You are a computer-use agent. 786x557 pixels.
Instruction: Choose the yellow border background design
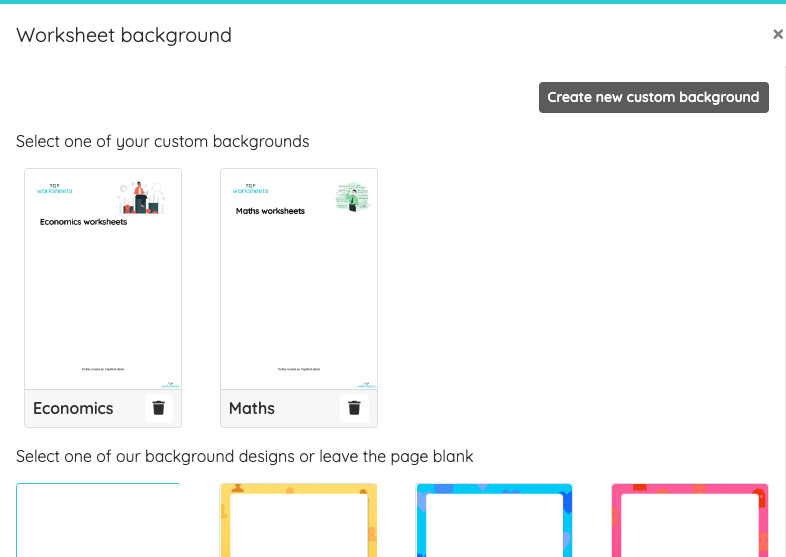point(298,520)
